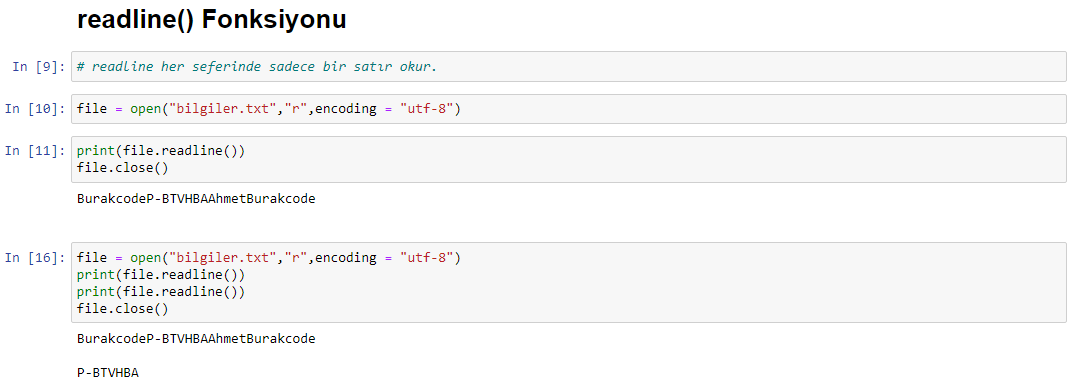Click the open keyword in cell 16
The width and height of the screenshot is (1074, 385).
146,258
